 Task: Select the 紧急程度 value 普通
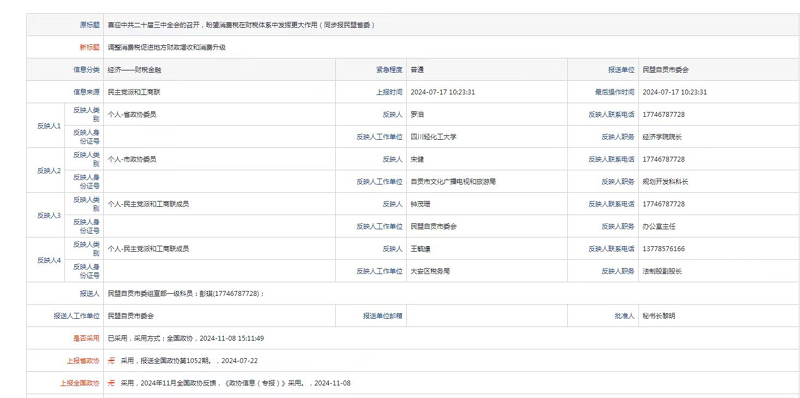click(x=417, y=70)
